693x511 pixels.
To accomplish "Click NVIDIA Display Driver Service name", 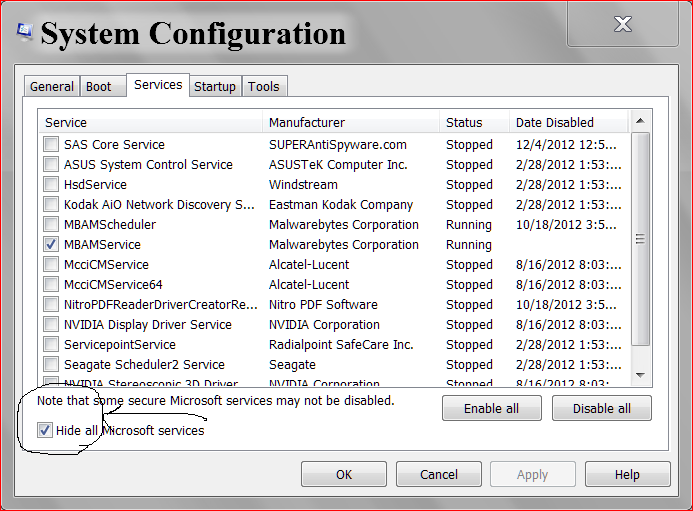I will click(148, 324).
